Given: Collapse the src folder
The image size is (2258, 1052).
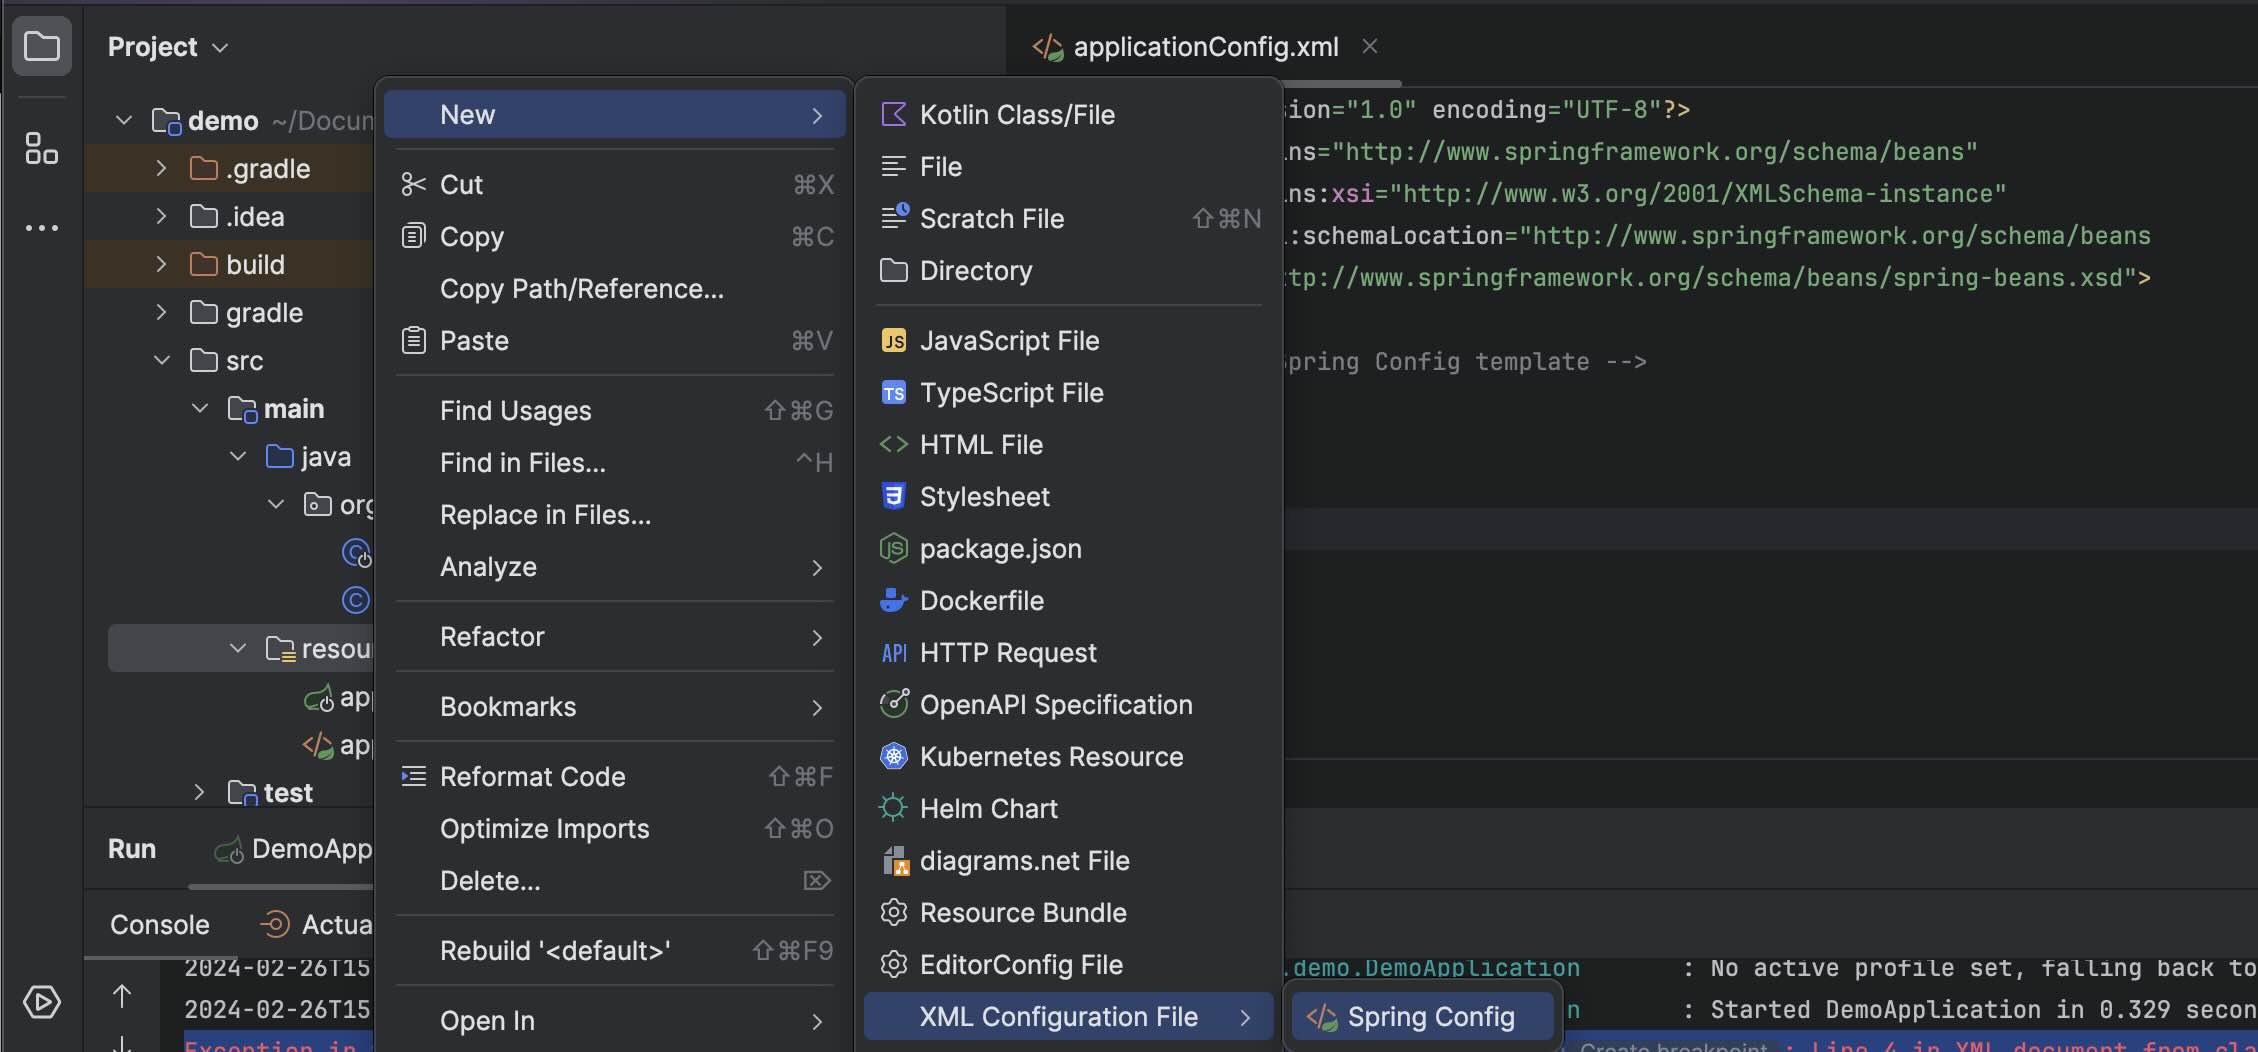Looking at the screenshot, I should pos(161,361).
